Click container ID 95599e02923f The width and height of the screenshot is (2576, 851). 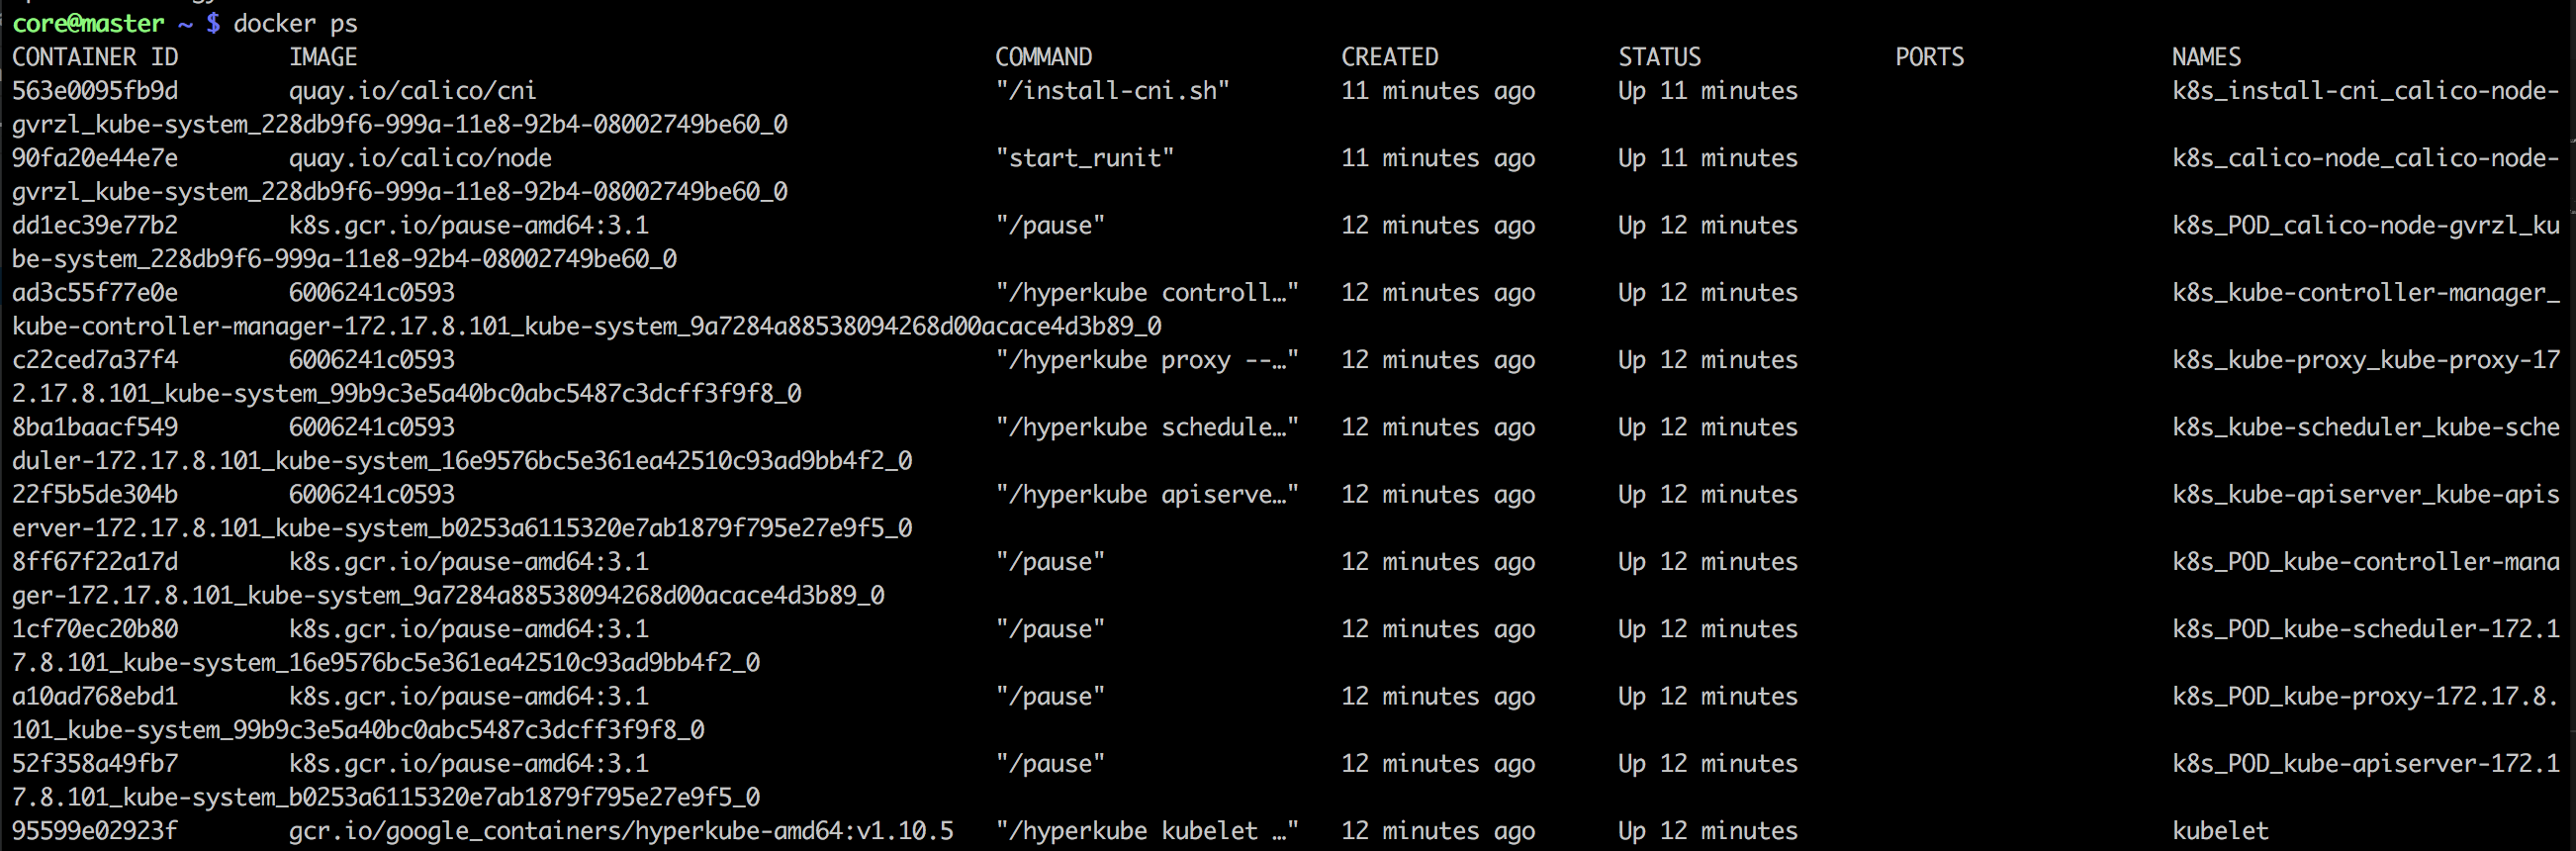coord(95,831)
